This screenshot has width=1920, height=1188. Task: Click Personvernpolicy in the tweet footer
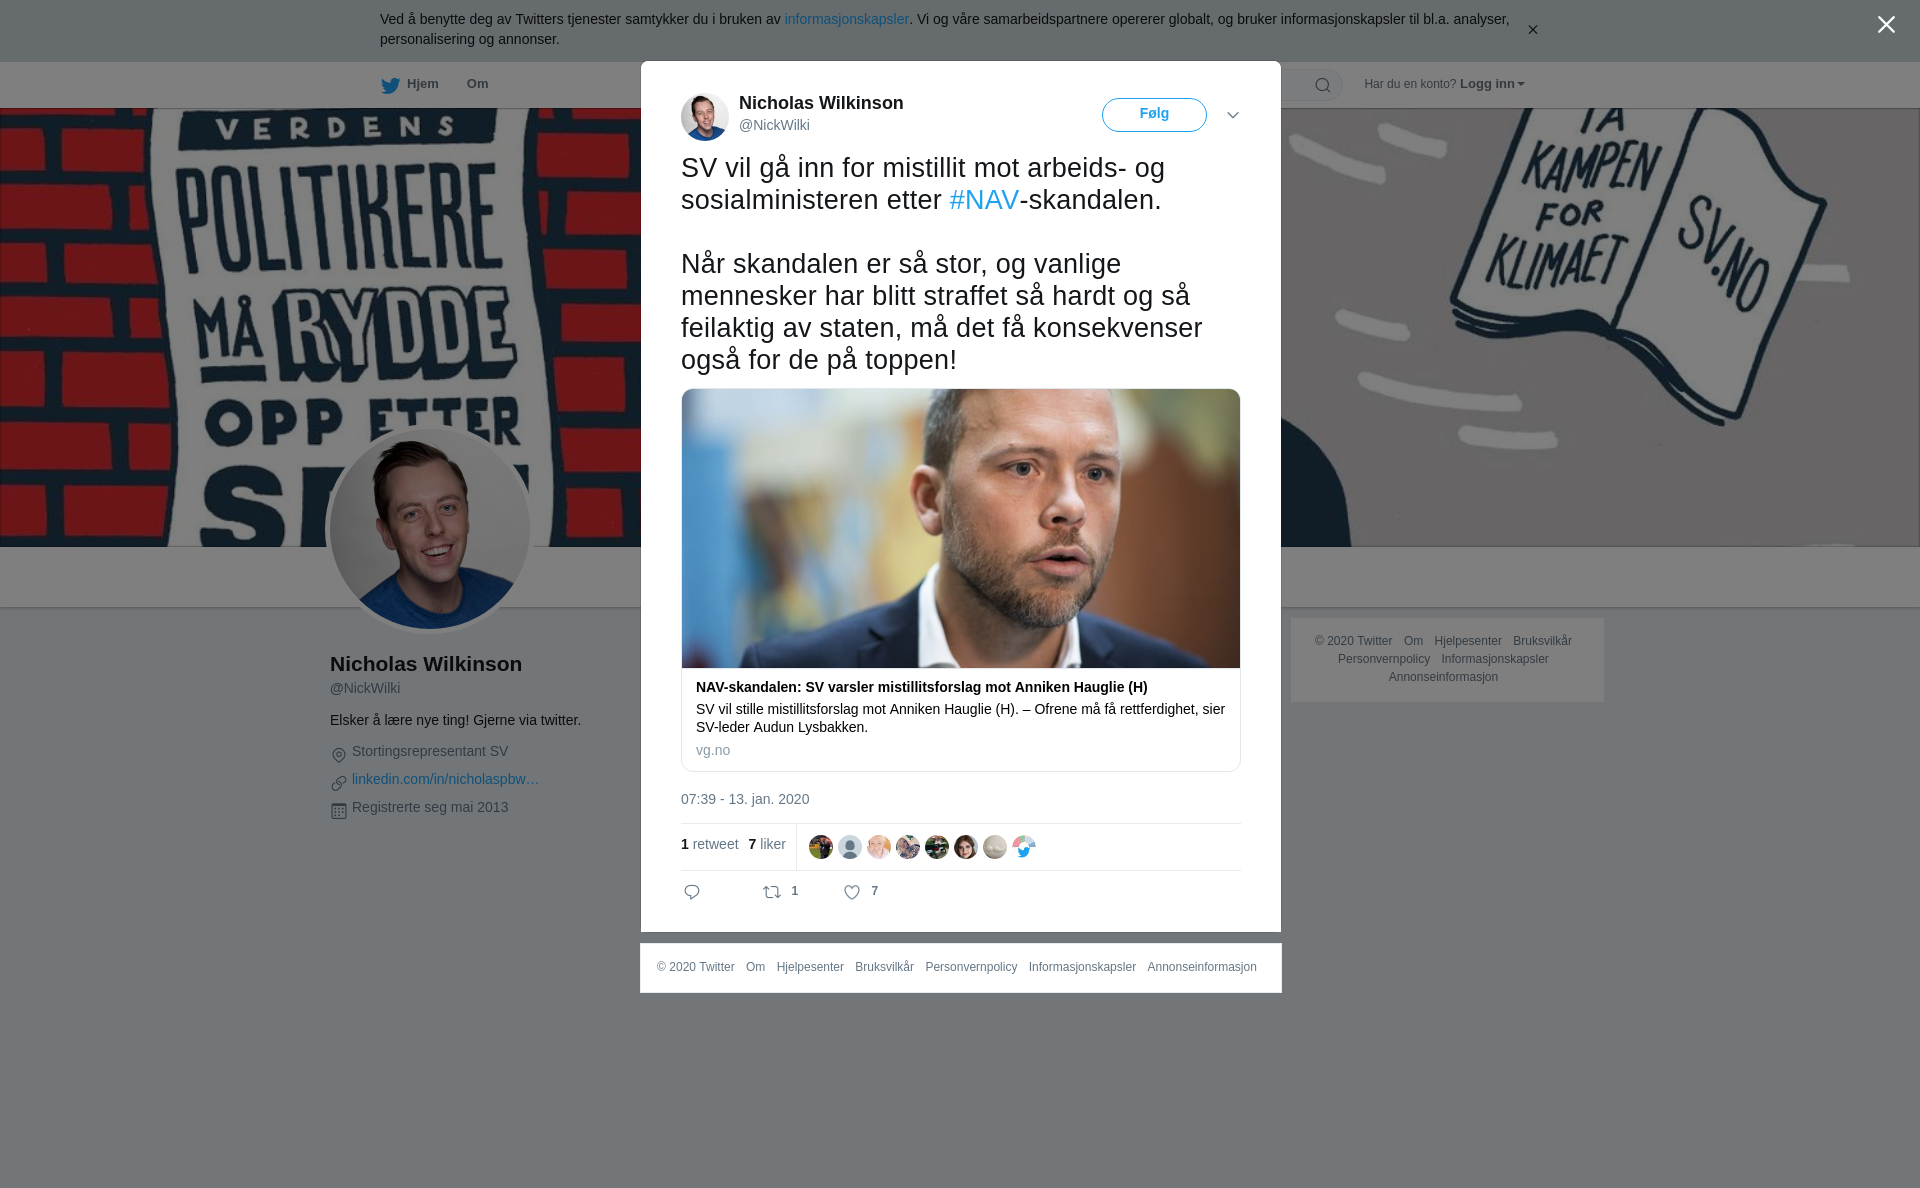[x=971, y=967]
